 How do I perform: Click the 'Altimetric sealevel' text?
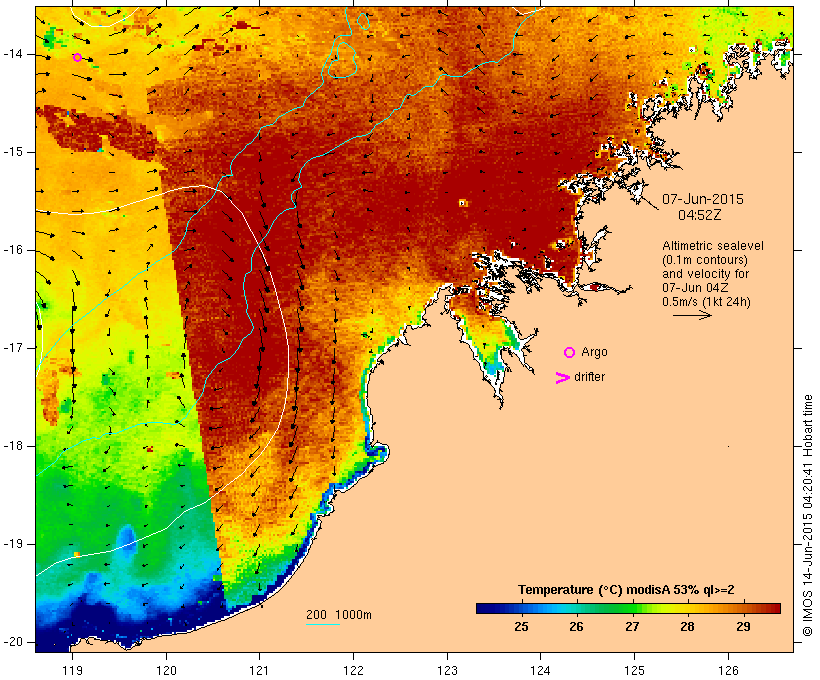click(x=713, y=246)
